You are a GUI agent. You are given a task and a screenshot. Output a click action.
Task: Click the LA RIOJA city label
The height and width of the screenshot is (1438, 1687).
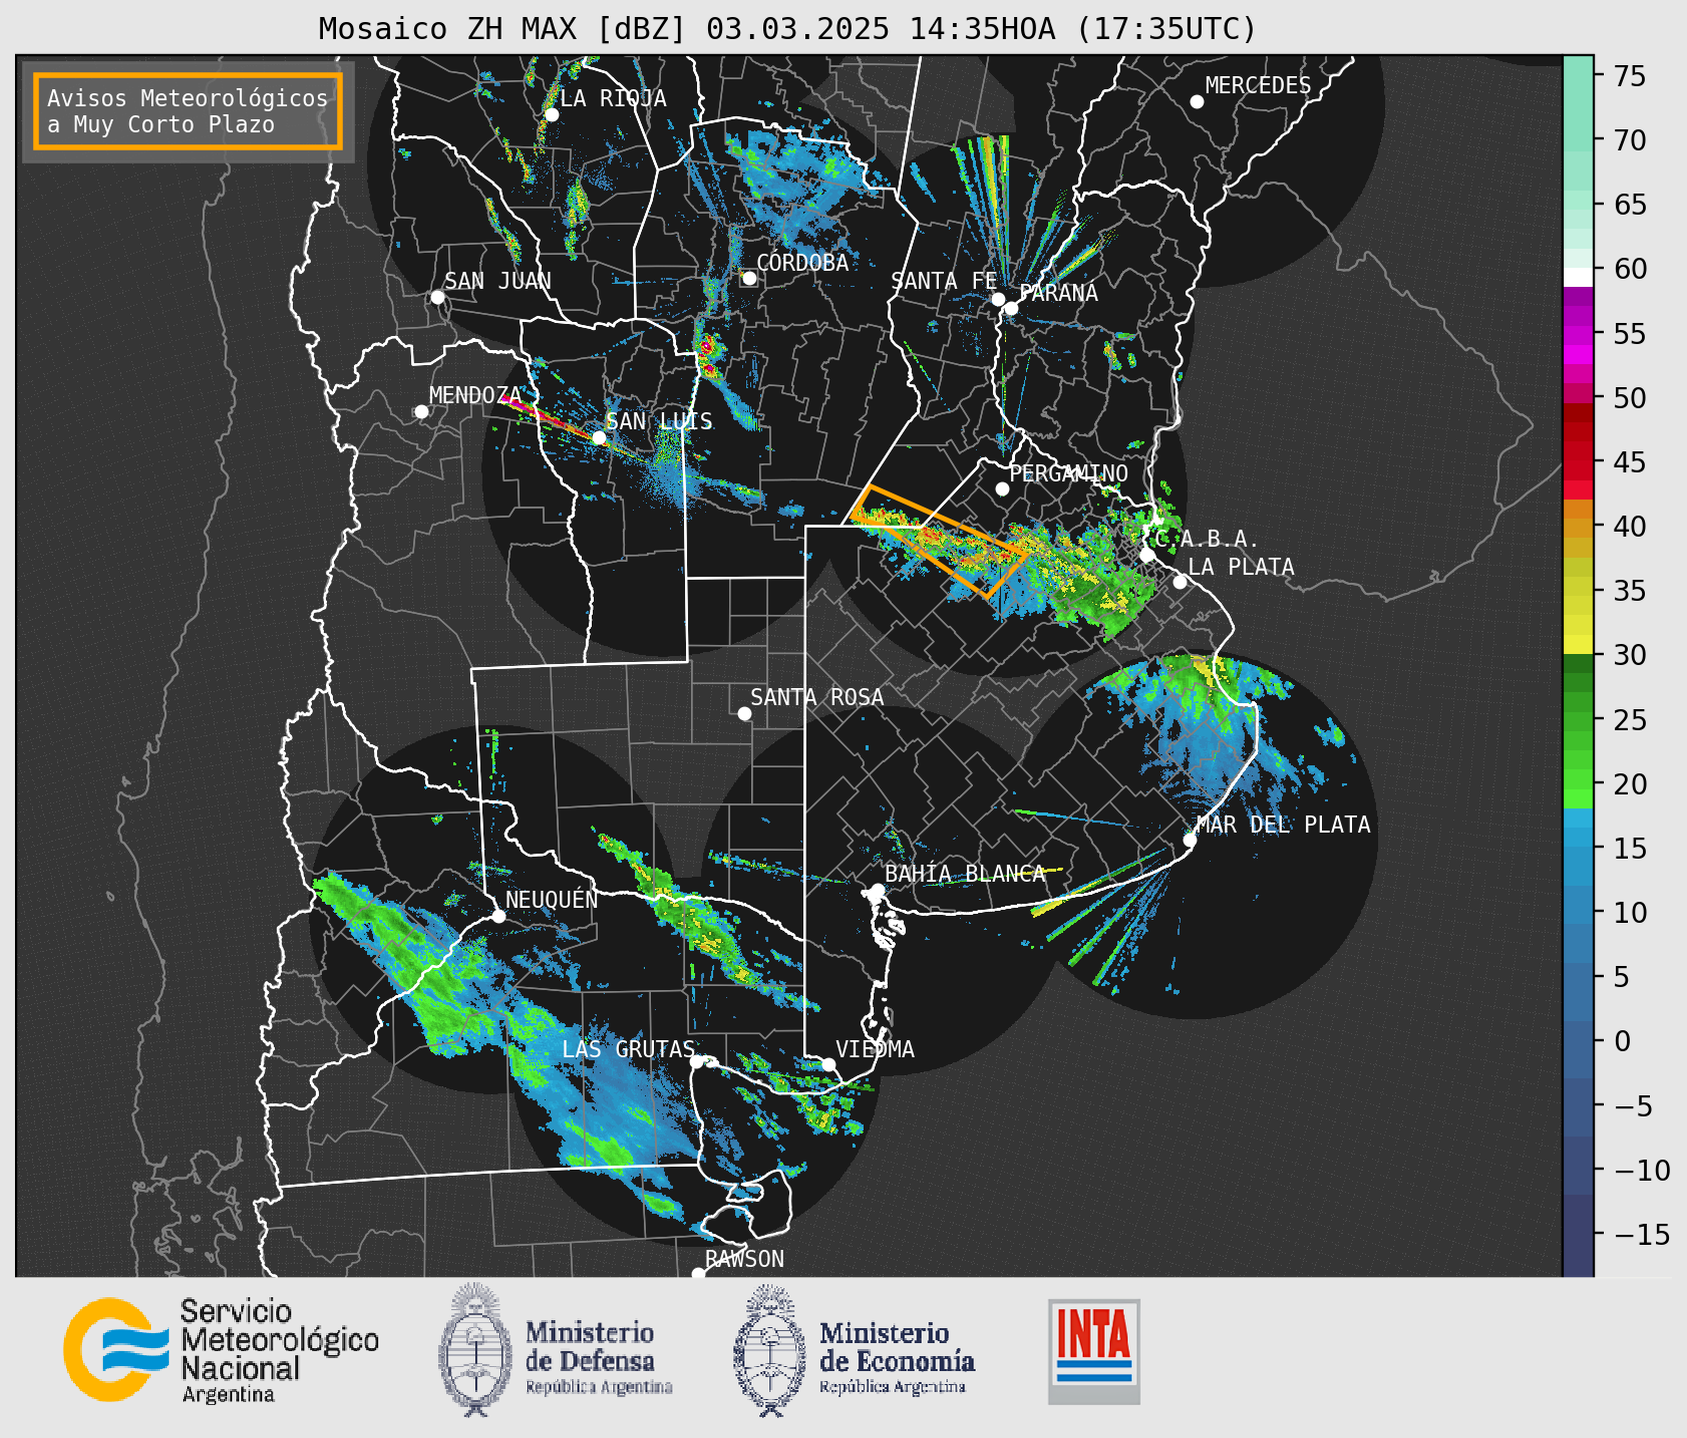coord(613,98)
